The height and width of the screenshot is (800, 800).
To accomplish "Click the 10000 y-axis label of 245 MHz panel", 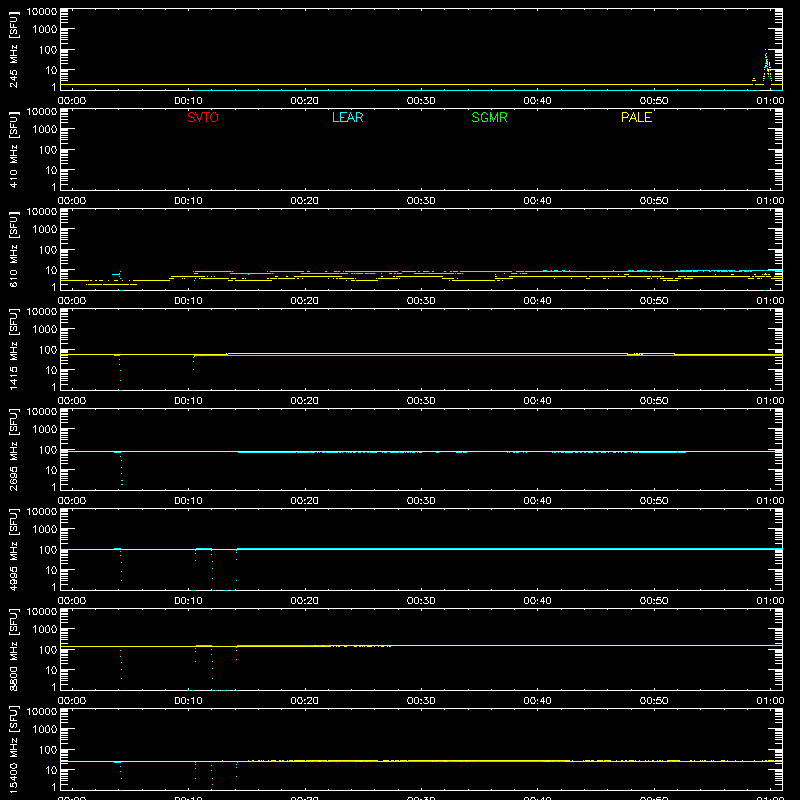I will coord(42,12).
